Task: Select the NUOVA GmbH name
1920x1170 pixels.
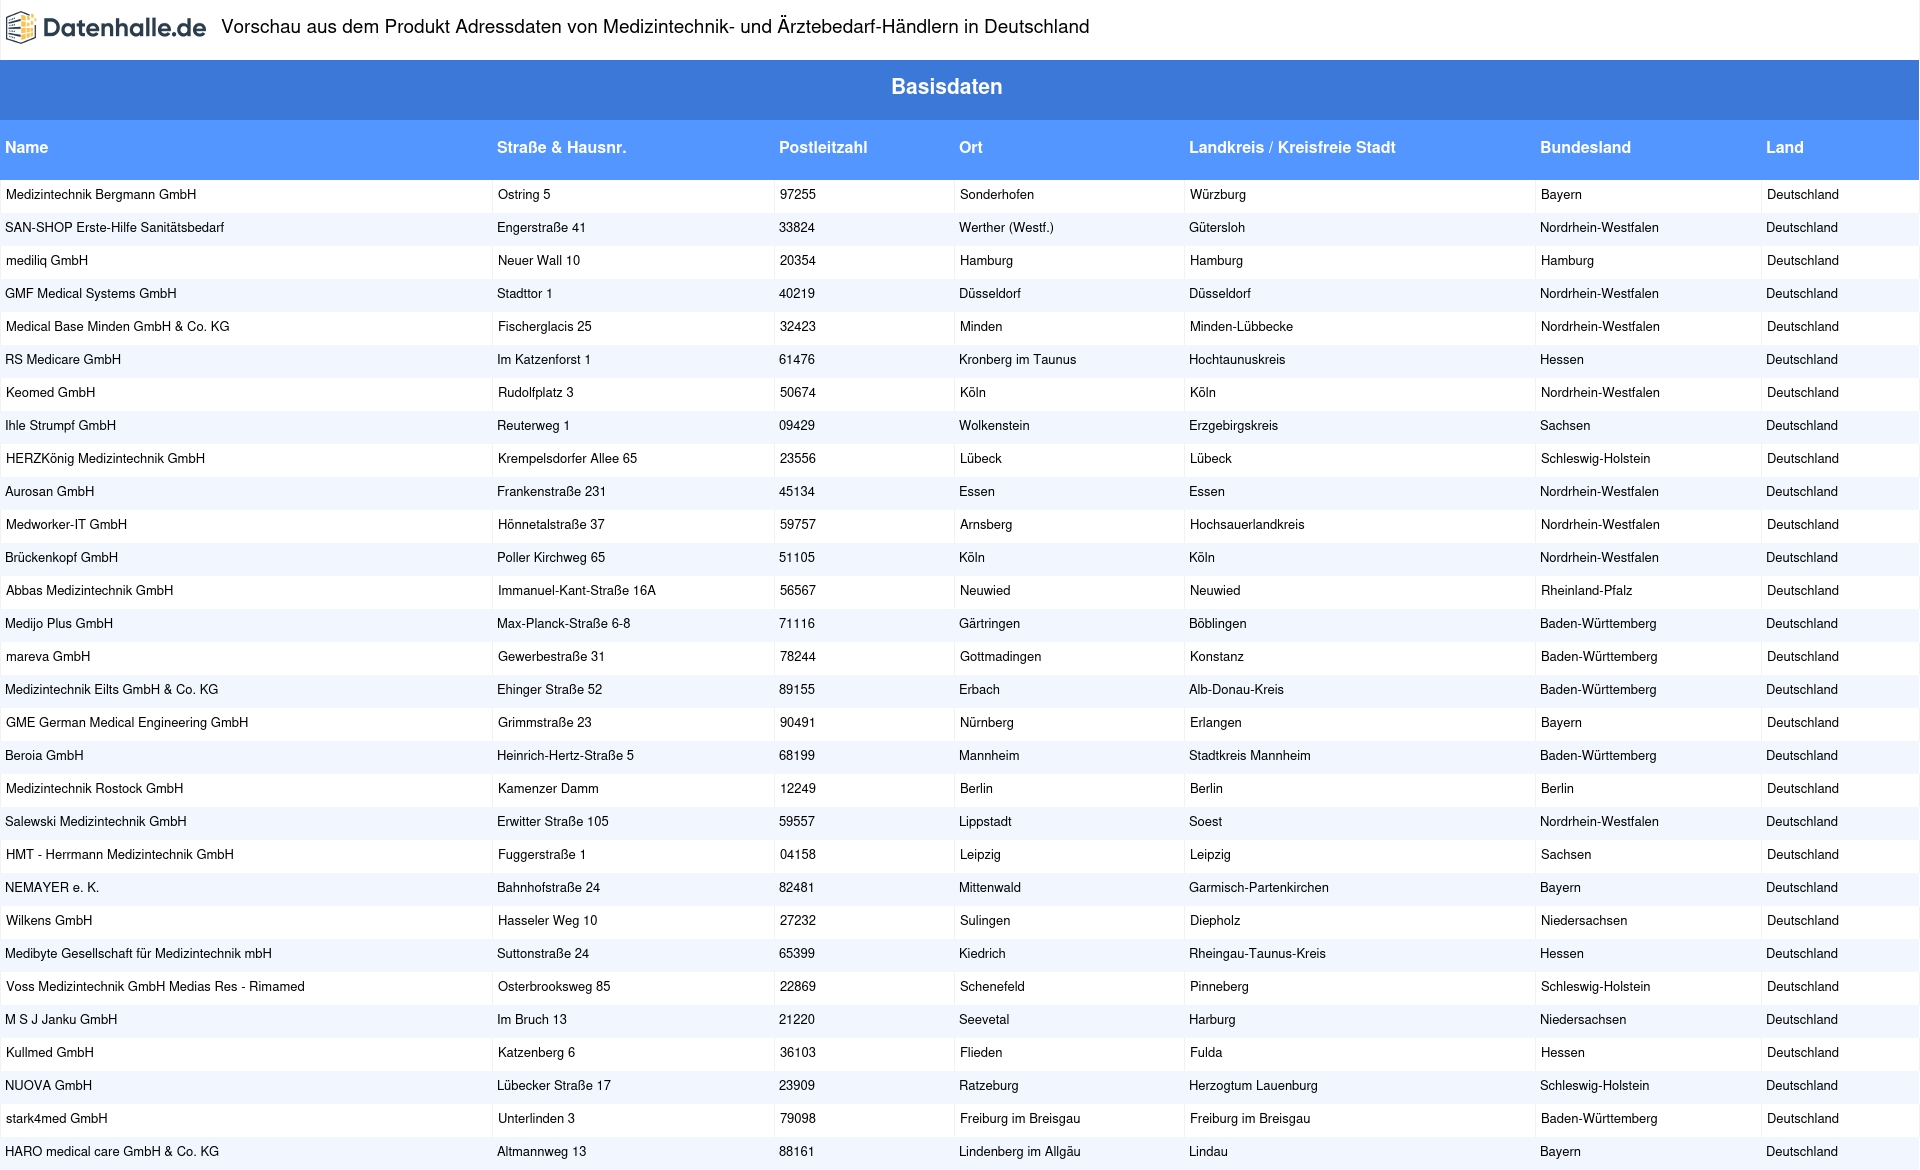Action: click(x=49, y=1086)
